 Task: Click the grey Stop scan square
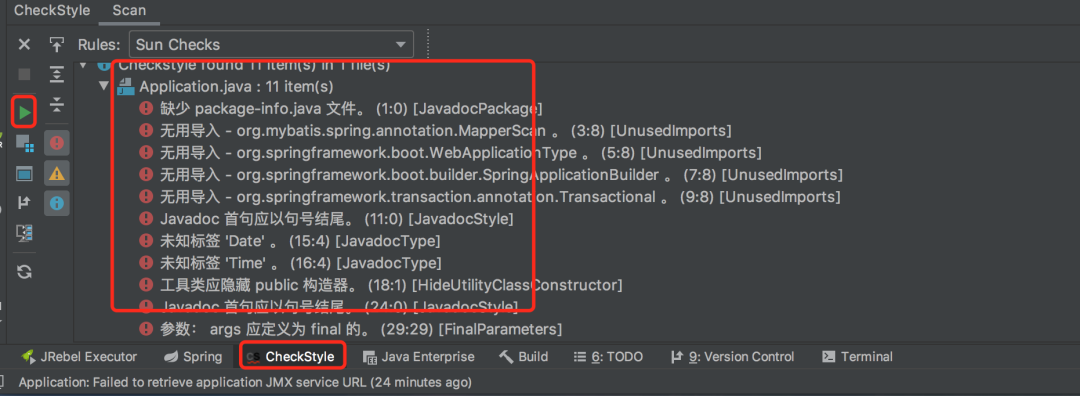[24, 74]
